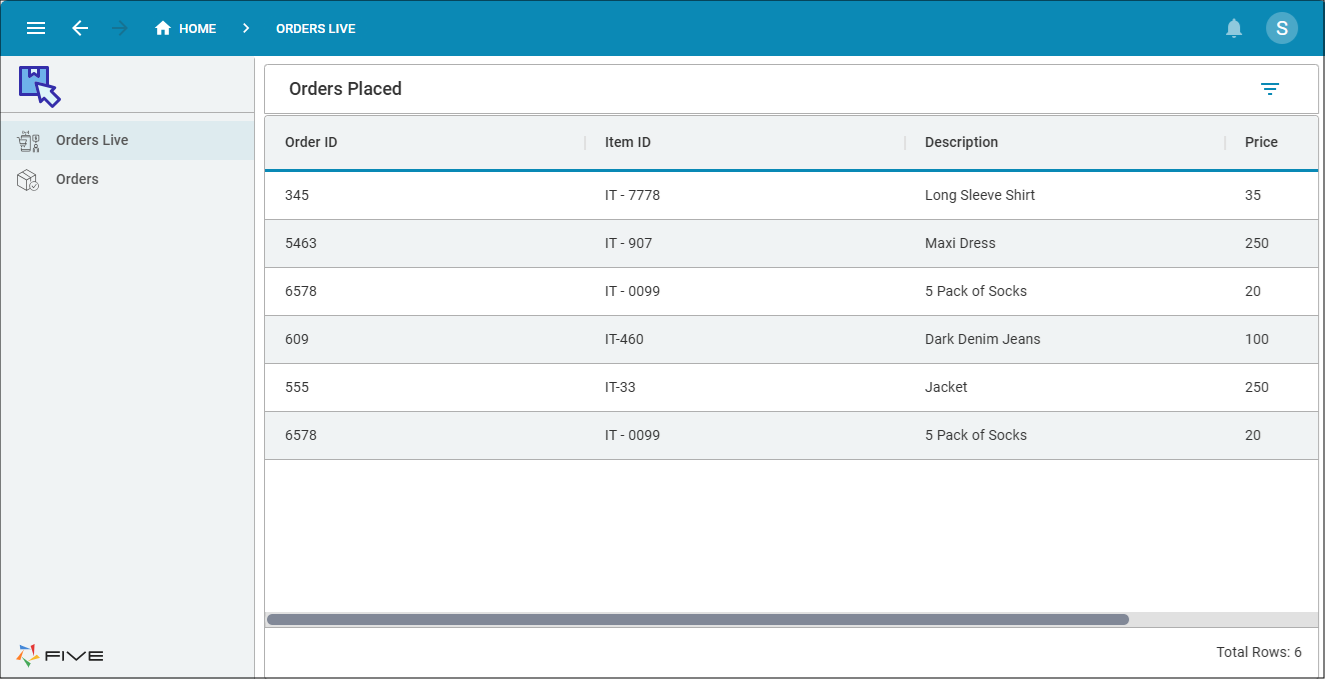Click the Orders Placed title
1325x679 pixels.
pyautogui.click(x=345, y=89)
